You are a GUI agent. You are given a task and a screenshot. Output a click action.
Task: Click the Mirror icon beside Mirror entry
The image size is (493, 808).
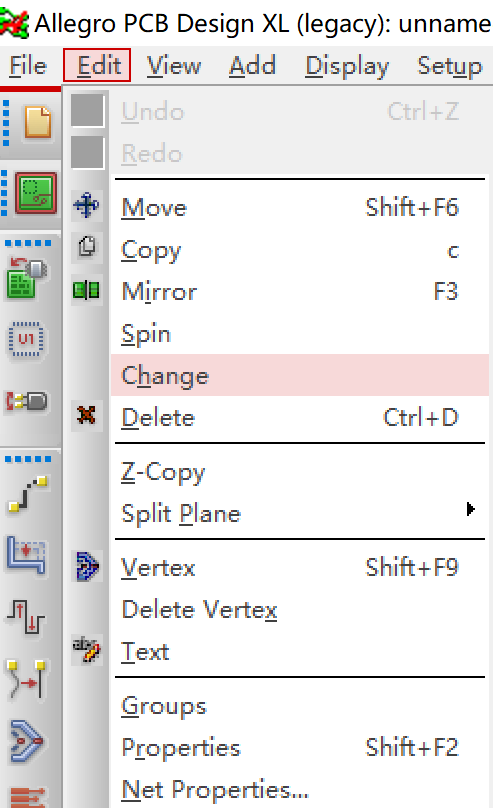pos(86,290)
